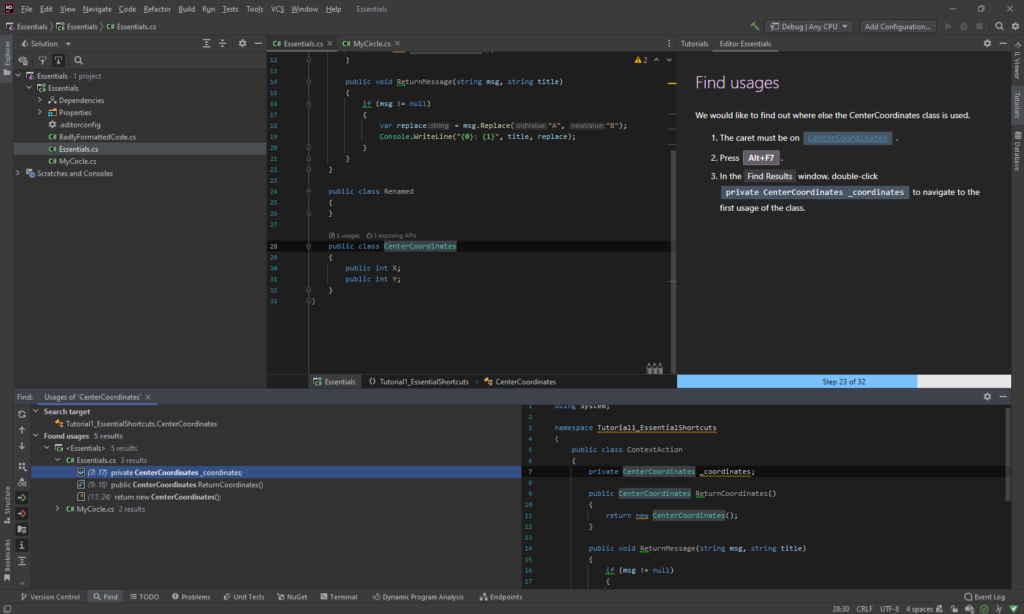Viewport: 1024px width, 614px height.
Task: Toggle the show info button in Find sidebar
Action: click(x=22, y=545)
